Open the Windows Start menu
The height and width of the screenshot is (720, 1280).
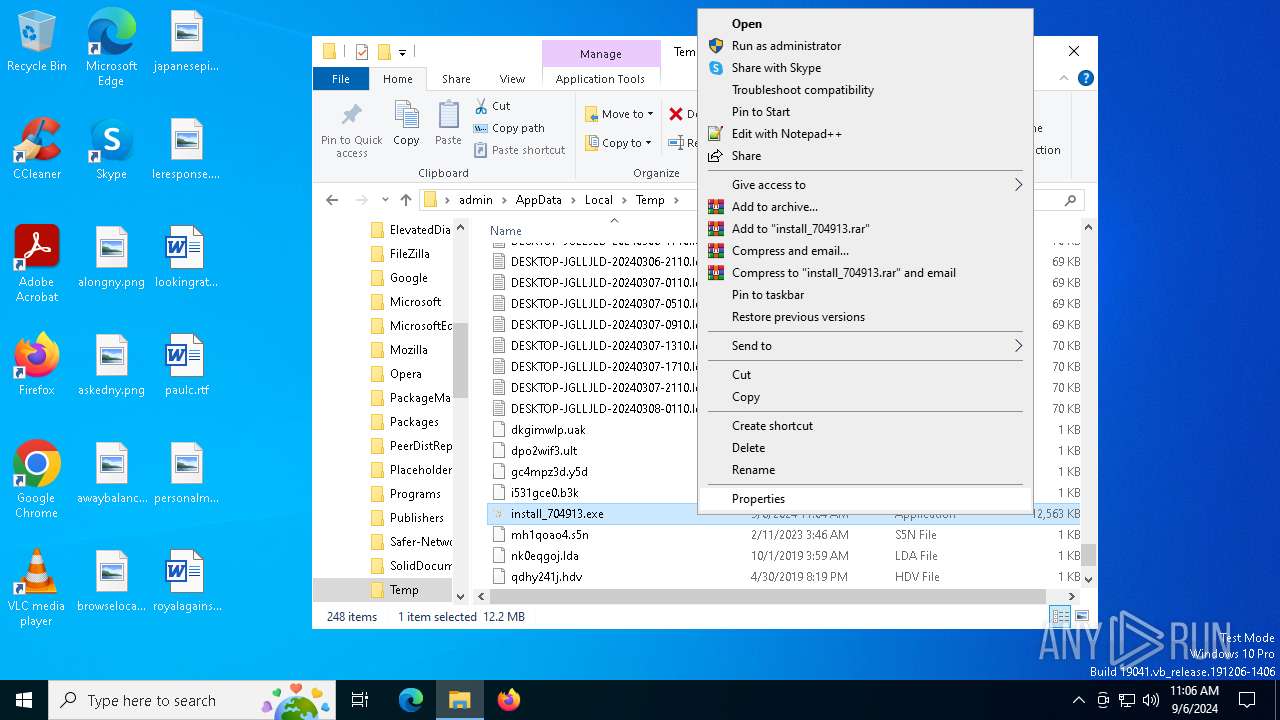(x=24, y=700)
